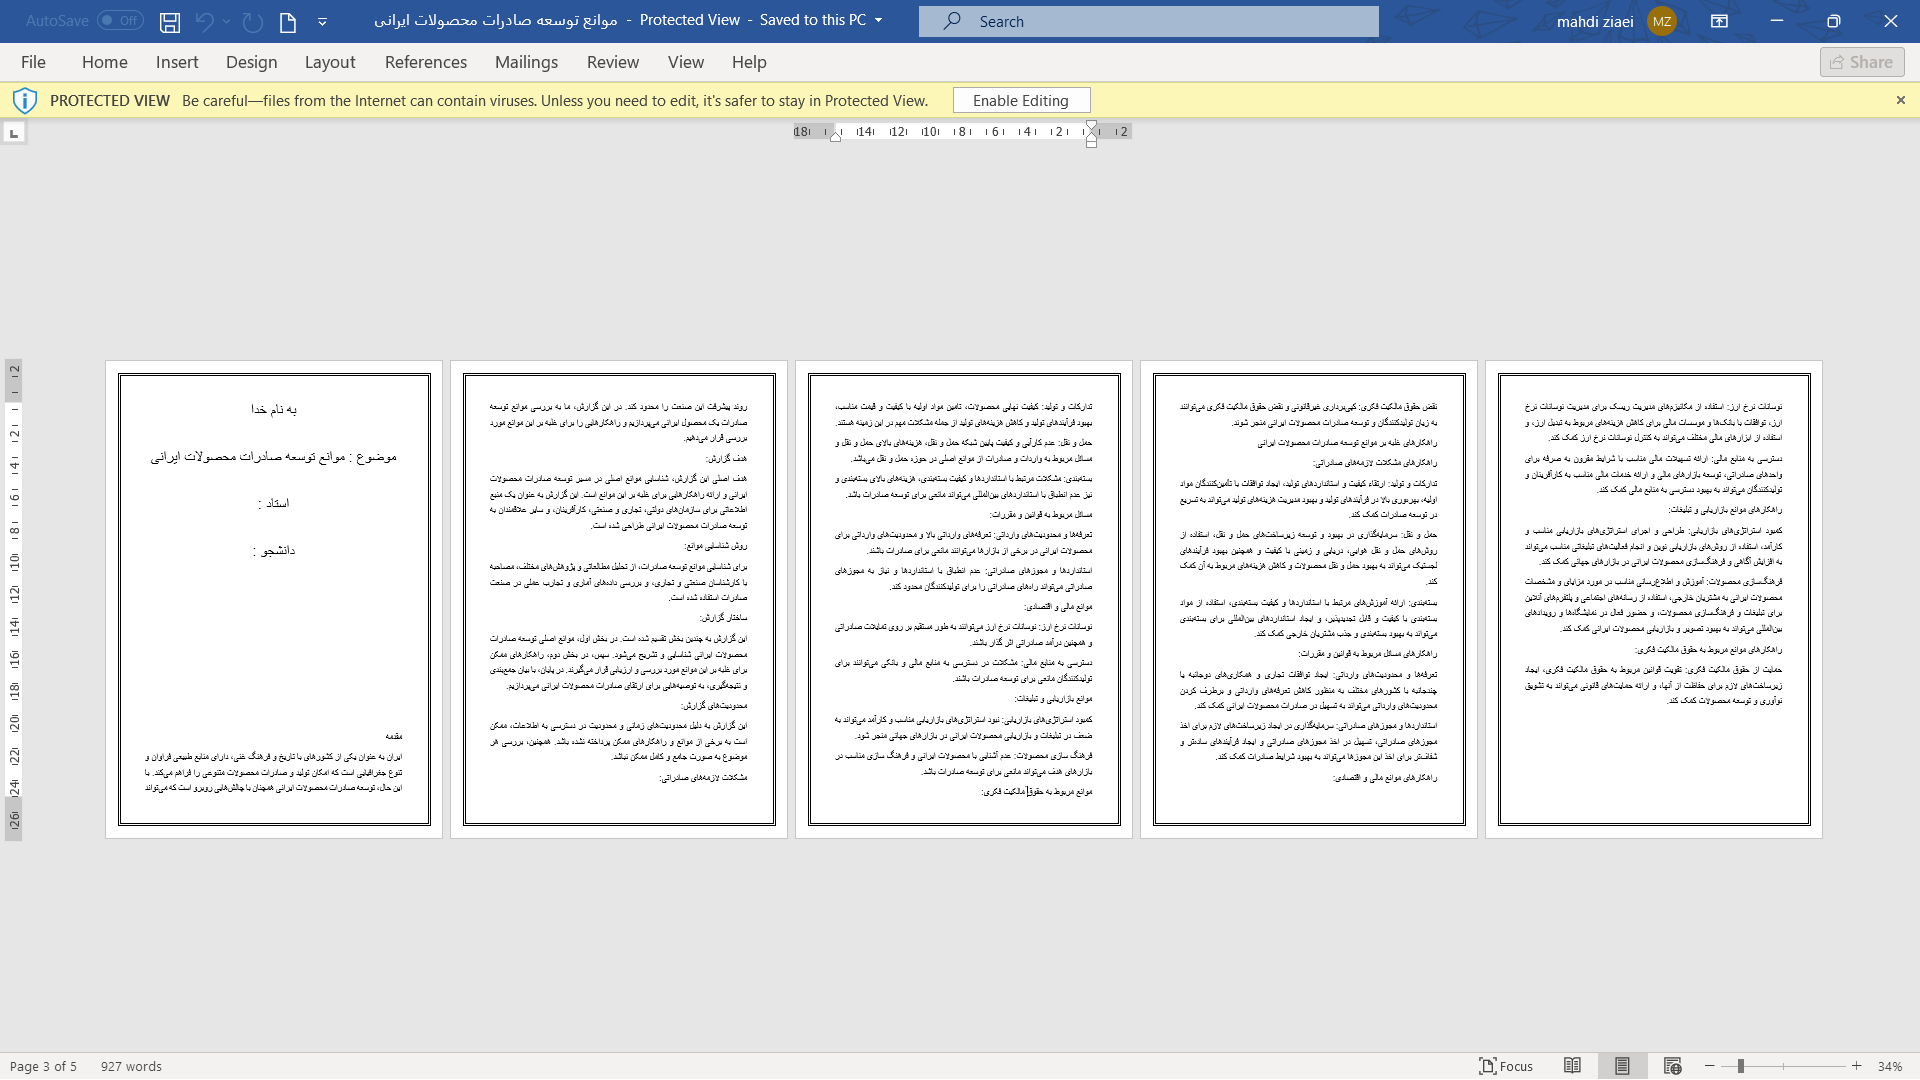Click the MZ account avatar
This screenshot has height=1080, width=1920.
click(x=1661, y=21)
